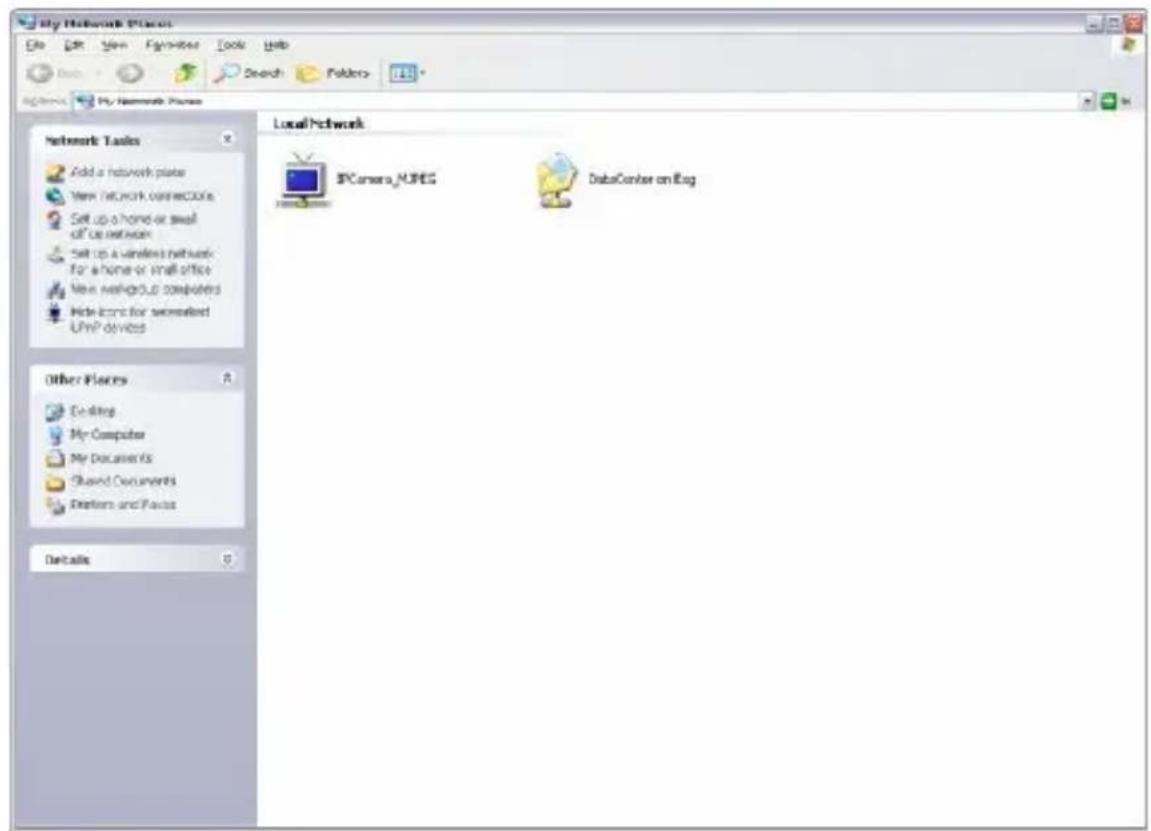Expand the Details panel

click(228, 559)
